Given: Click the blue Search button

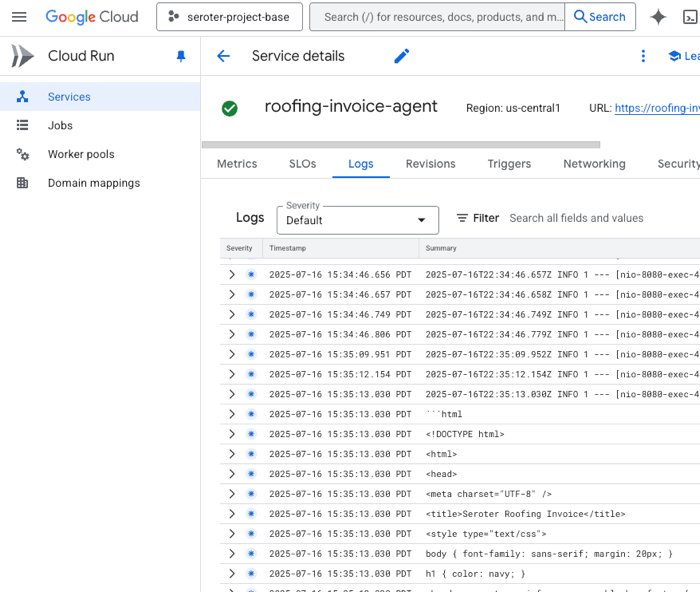Looking at the screenshot, I should pos(596,17).
